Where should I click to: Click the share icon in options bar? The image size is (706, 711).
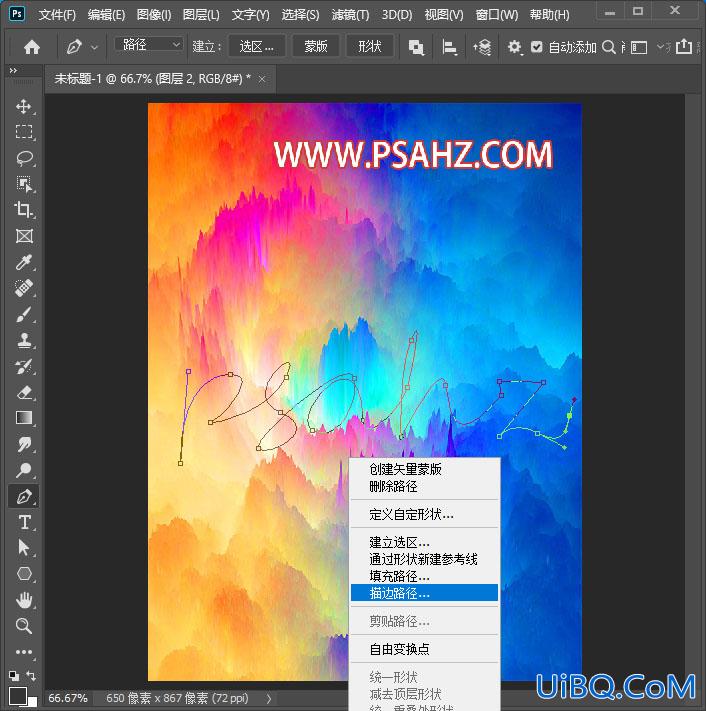[x=684, y=47]
